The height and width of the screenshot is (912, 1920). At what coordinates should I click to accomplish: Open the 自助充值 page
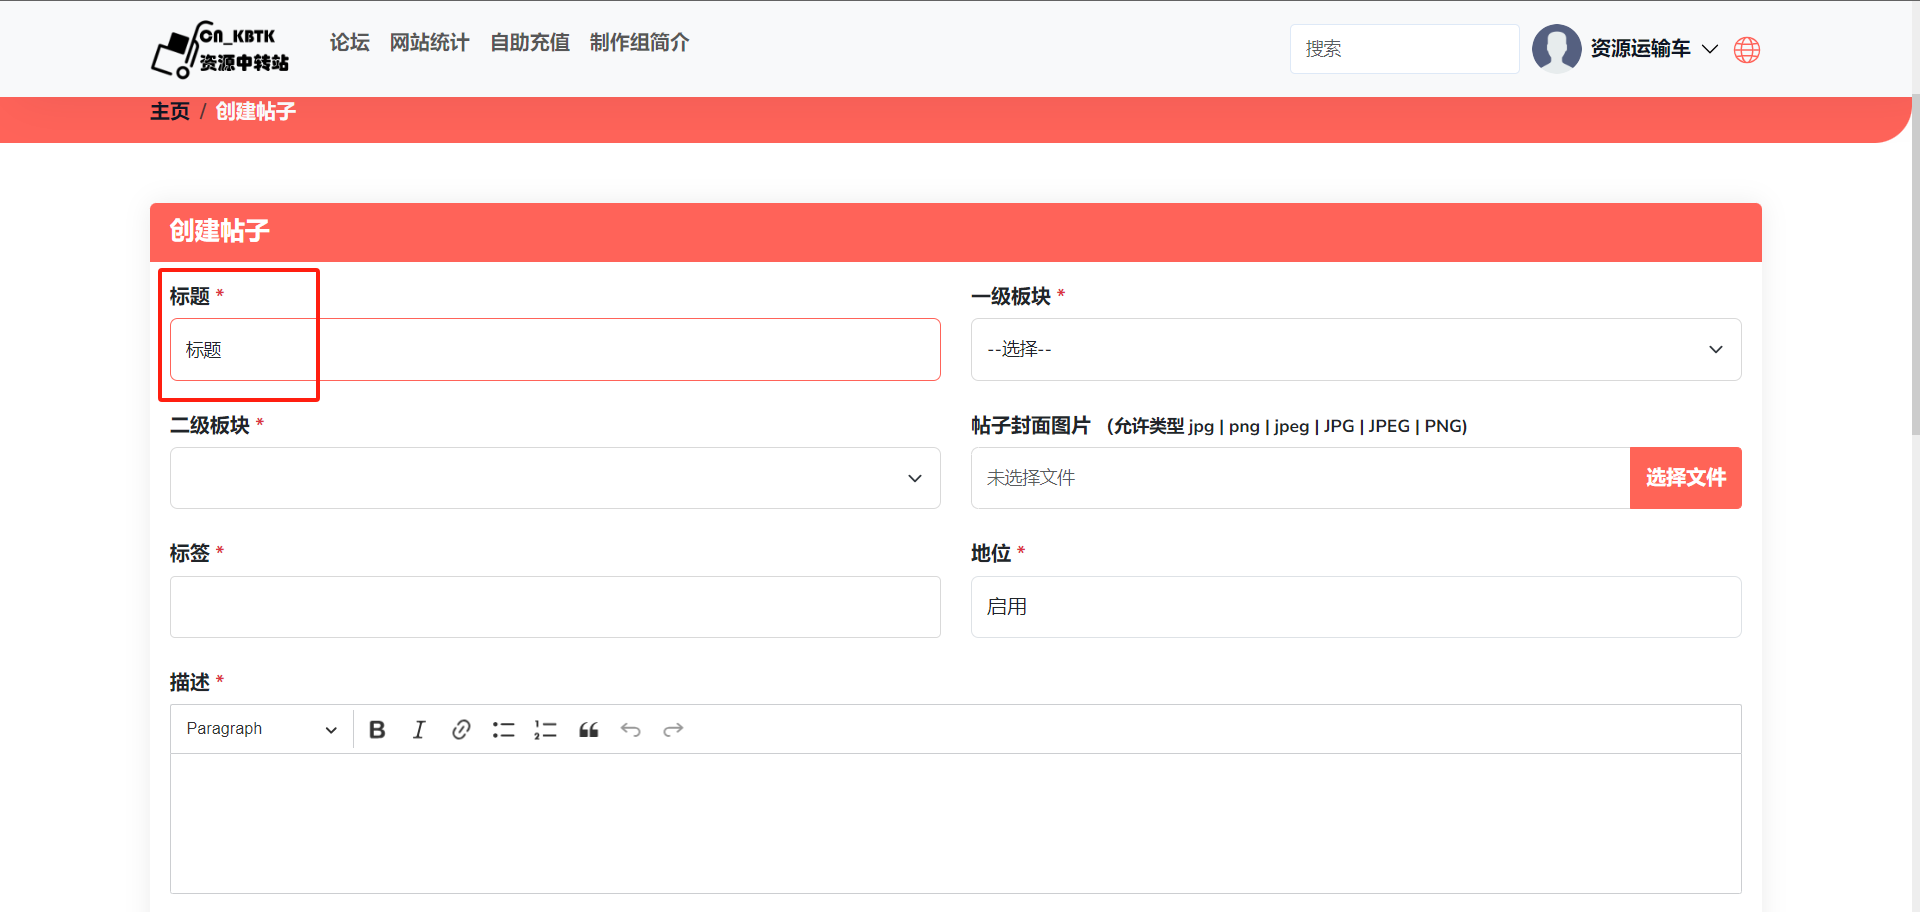click(x=529, y=42)
